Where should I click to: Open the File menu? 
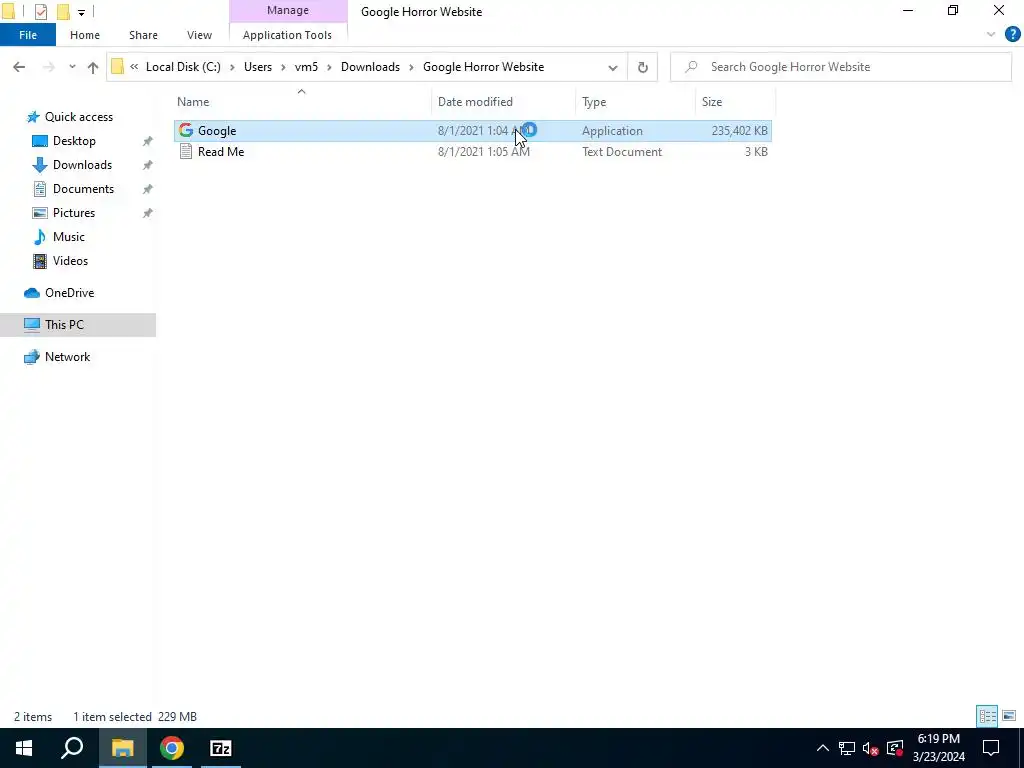tap(28, 35)
